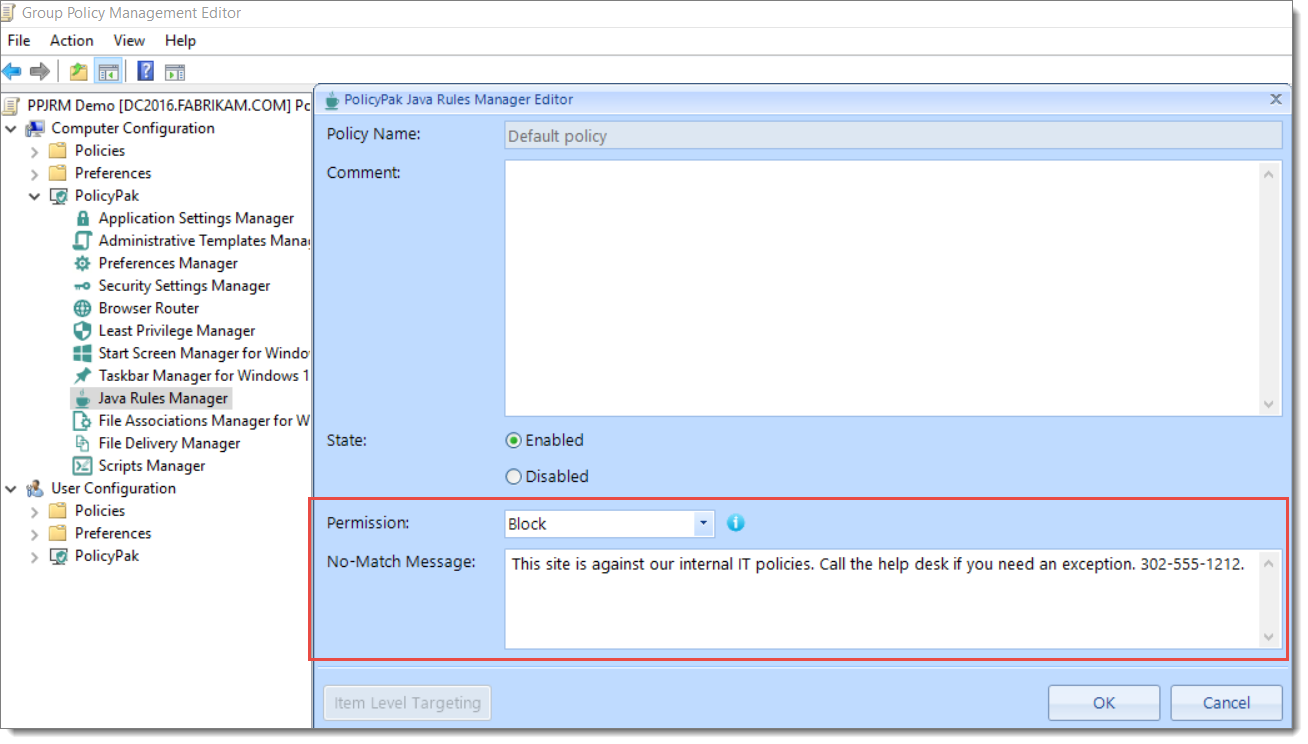The width and height of the screenshot is (1308, 744).
Task: Click the Item Level Targeting button
Action: (x=407, y=703)
